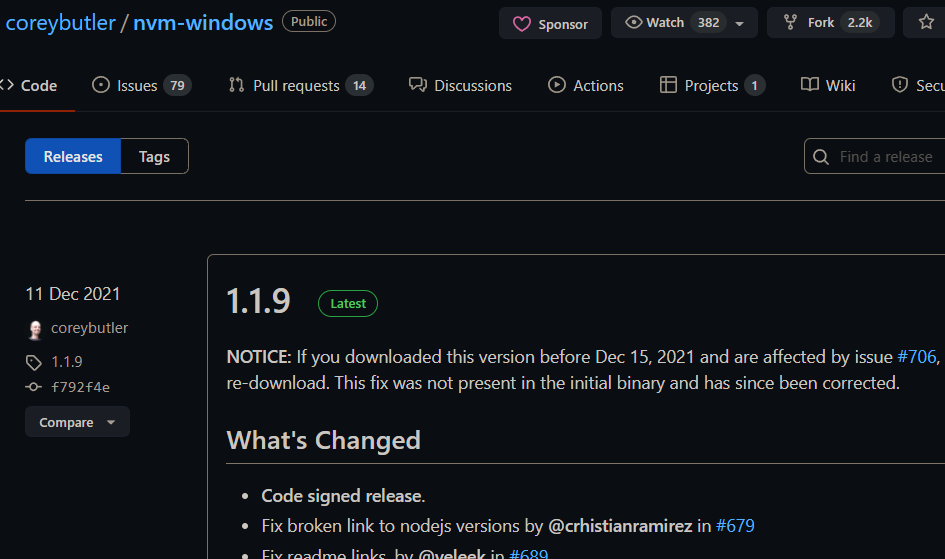Click the commit icon beside f792f4e

(34, 387)
